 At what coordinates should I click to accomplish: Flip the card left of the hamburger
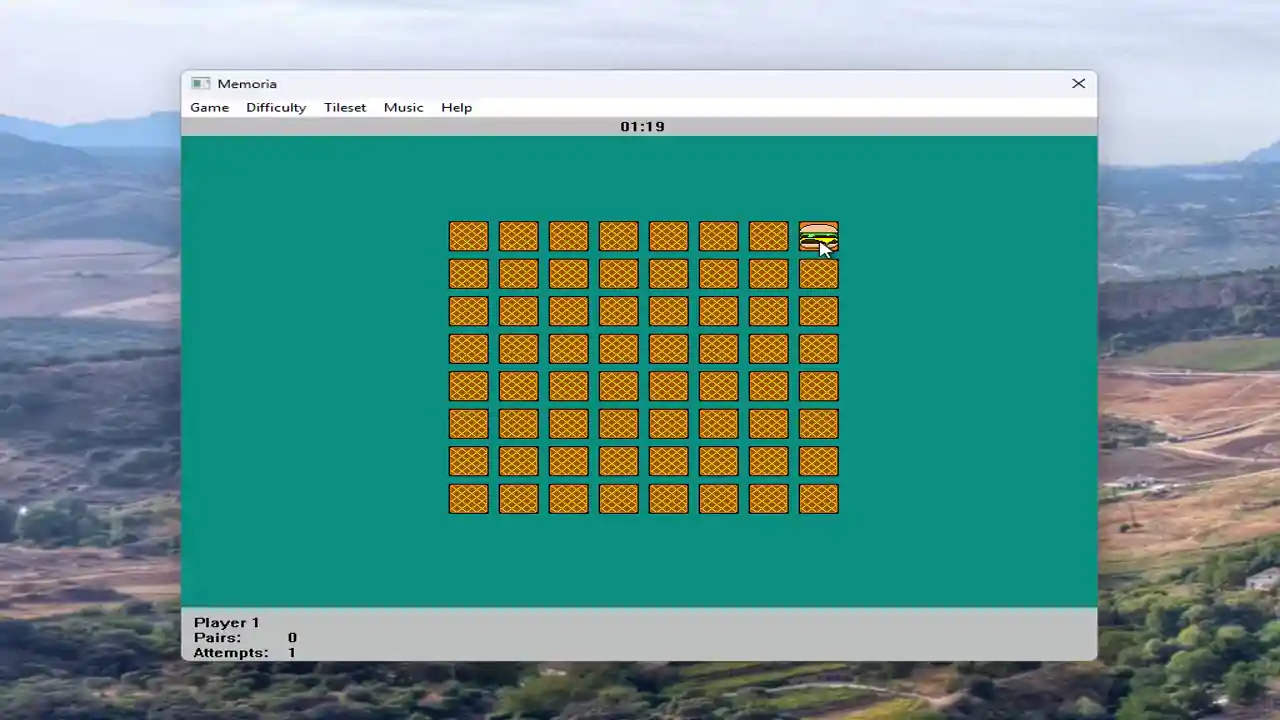coord(768,236)
